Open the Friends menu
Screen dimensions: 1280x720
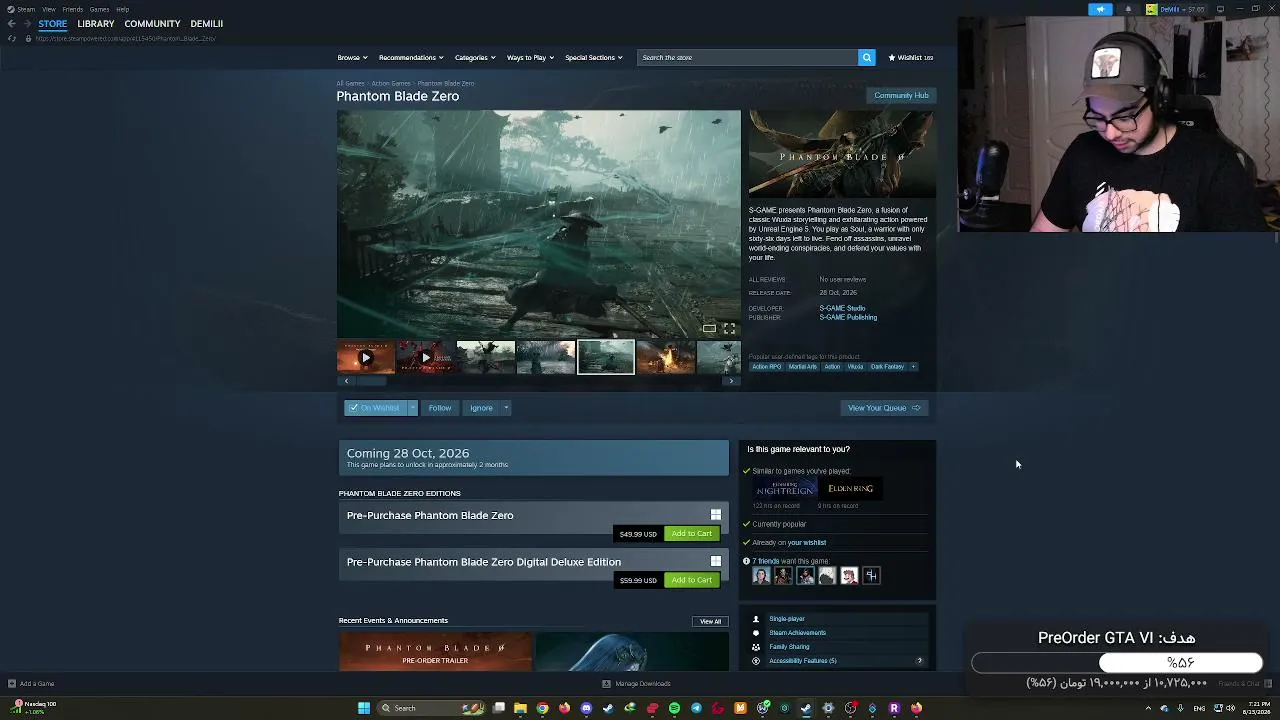point(73,9)
